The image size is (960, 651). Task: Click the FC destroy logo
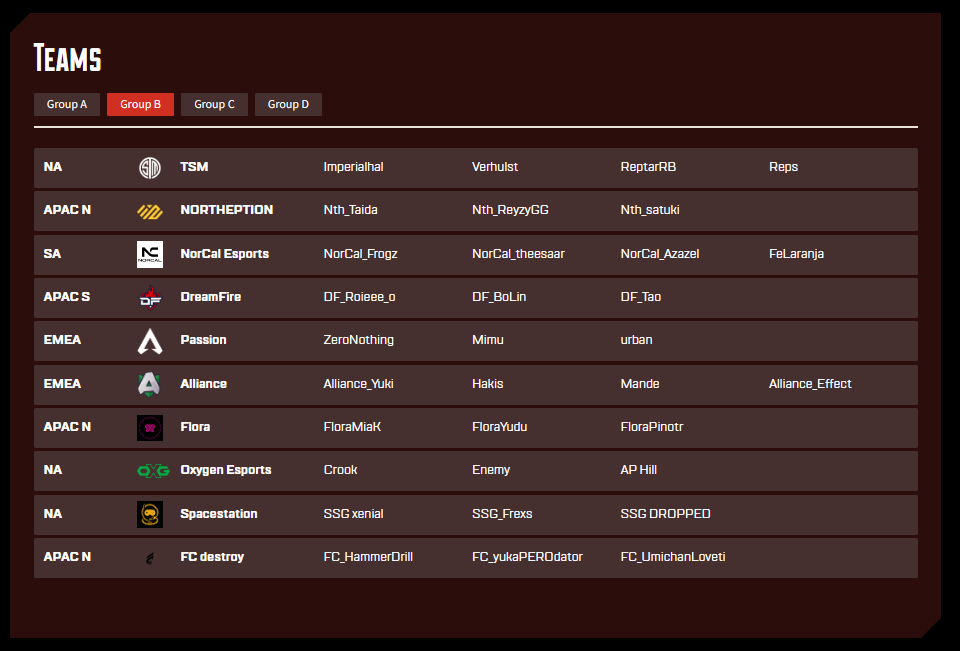pyautogui.click(x=149, y=558)
